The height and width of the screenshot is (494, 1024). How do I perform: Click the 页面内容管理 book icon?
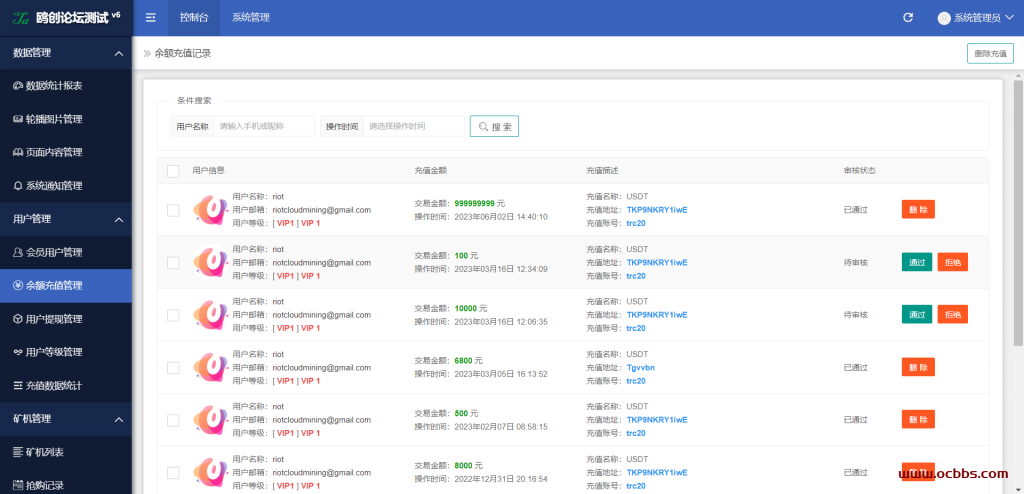point(18,152)
